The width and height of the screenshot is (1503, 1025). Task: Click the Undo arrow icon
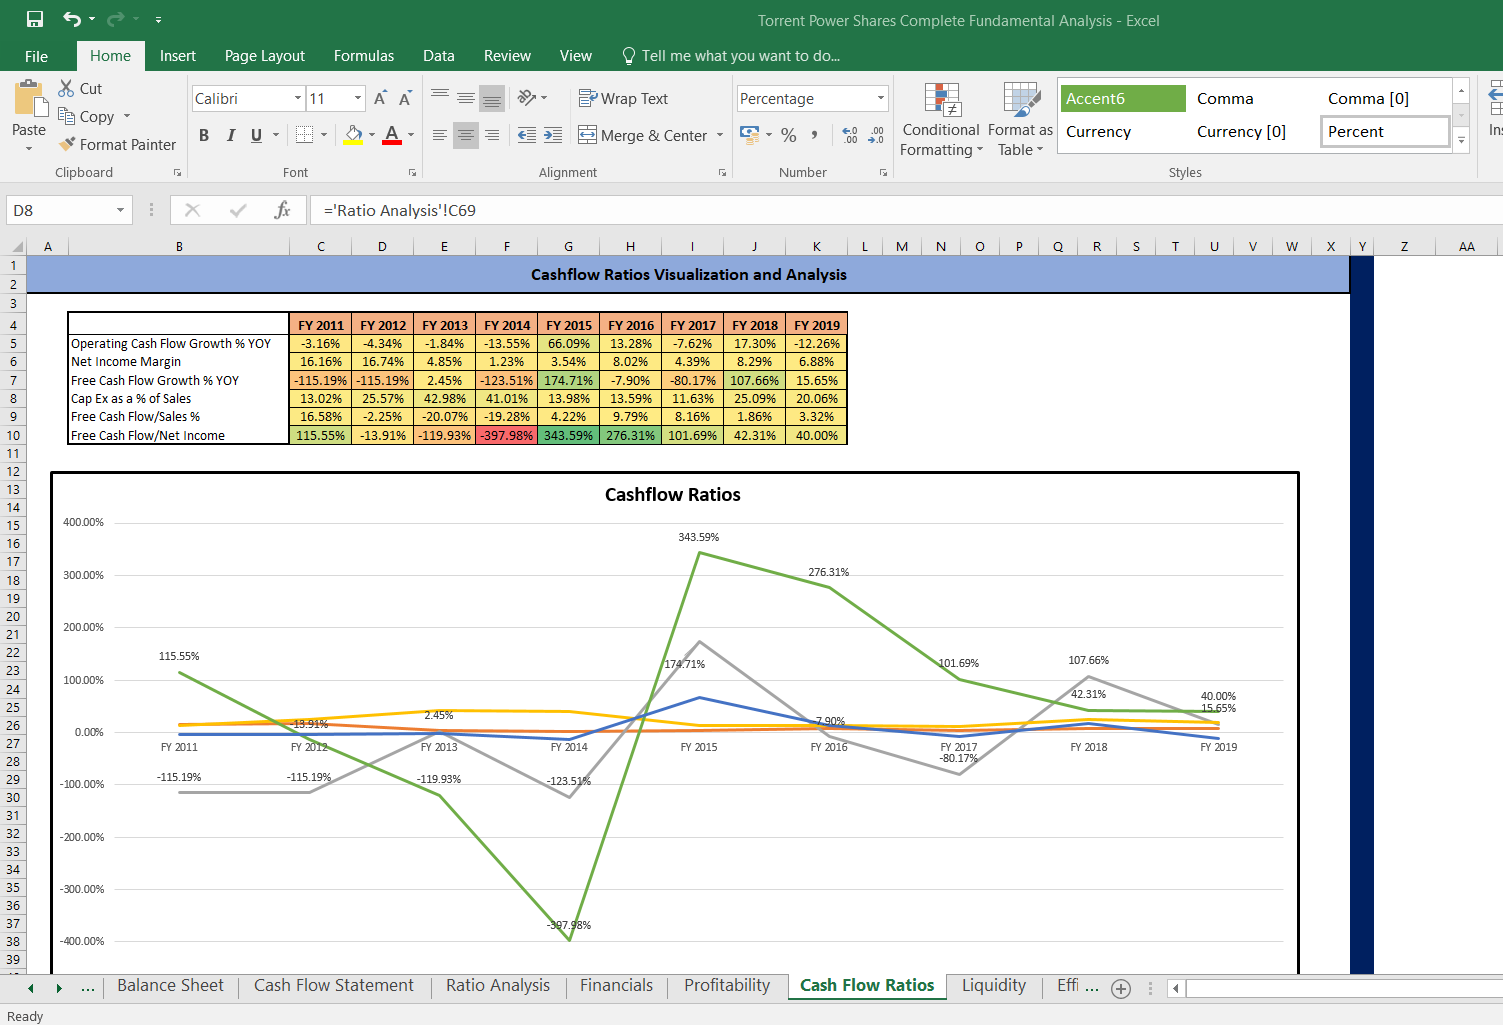(x=72, y=19)
